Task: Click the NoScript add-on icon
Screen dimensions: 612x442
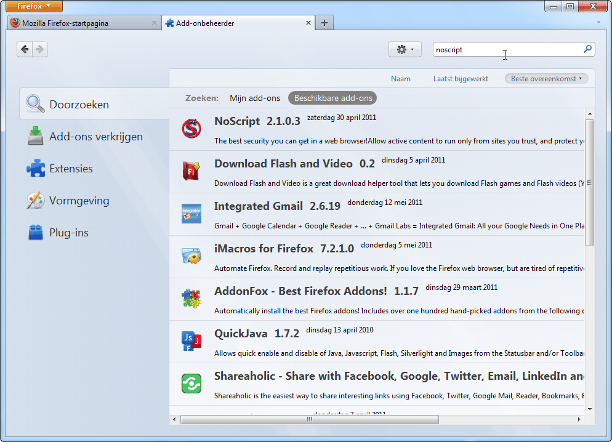Action: coord(191,128)
